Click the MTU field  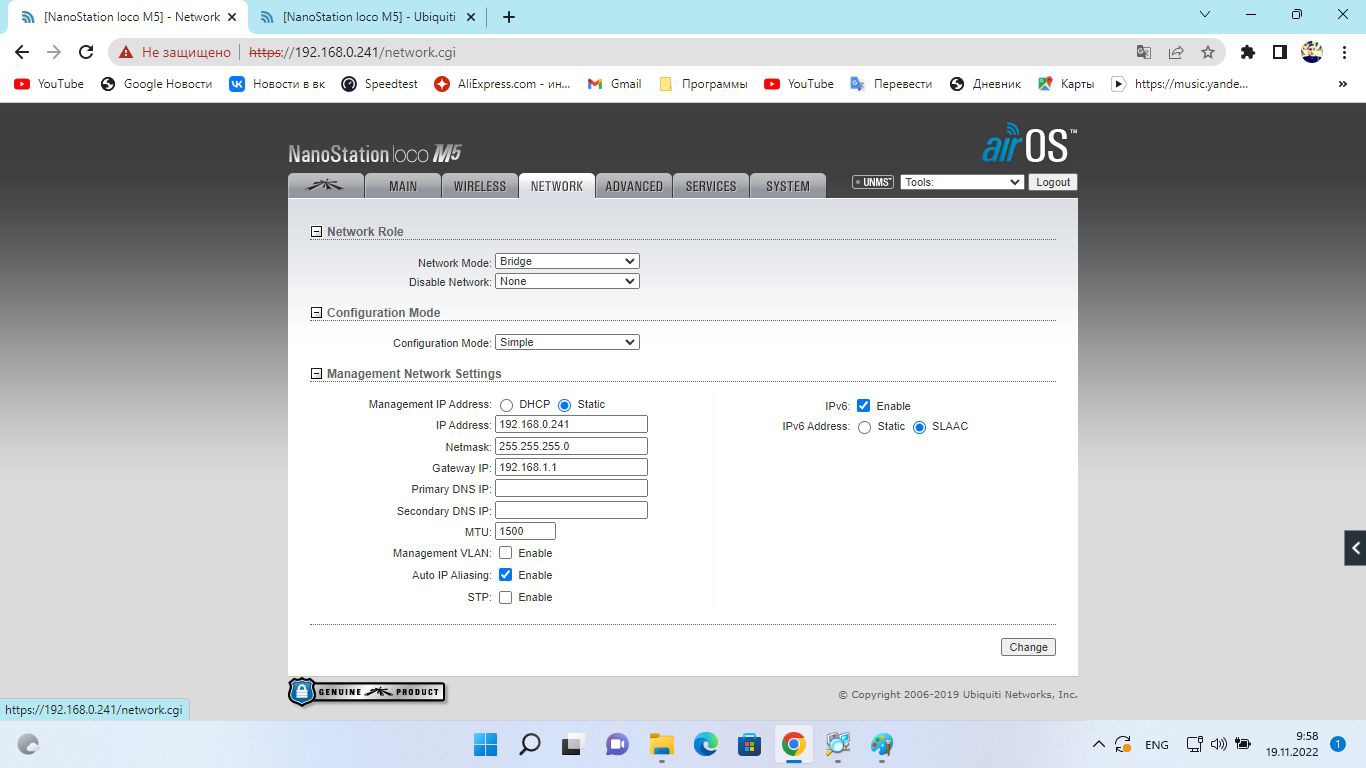coord(525,531)
